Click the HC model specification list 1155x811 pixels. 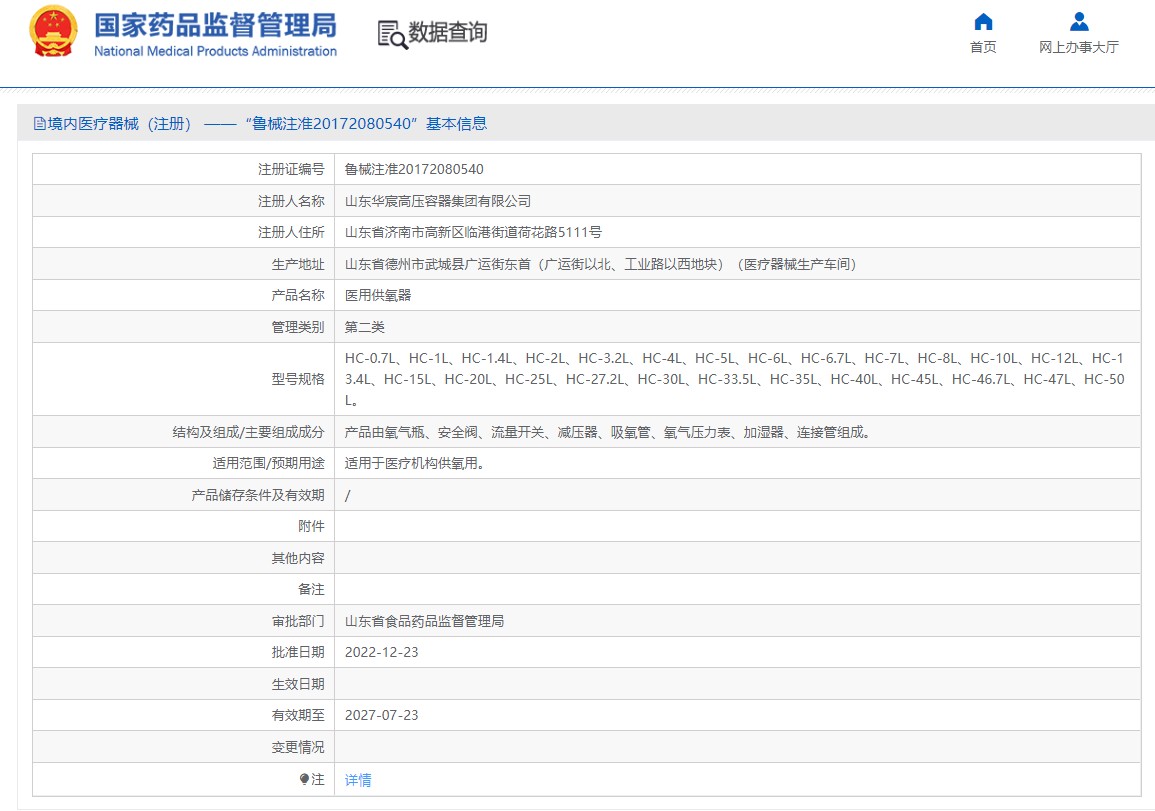734,379
